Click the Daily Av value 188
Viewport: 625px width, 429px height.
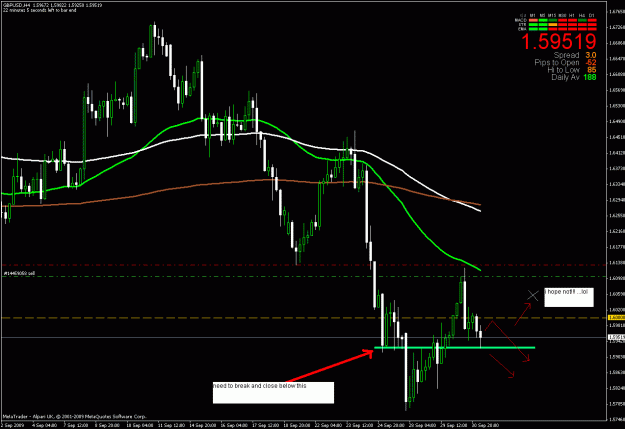click(590, 77)
